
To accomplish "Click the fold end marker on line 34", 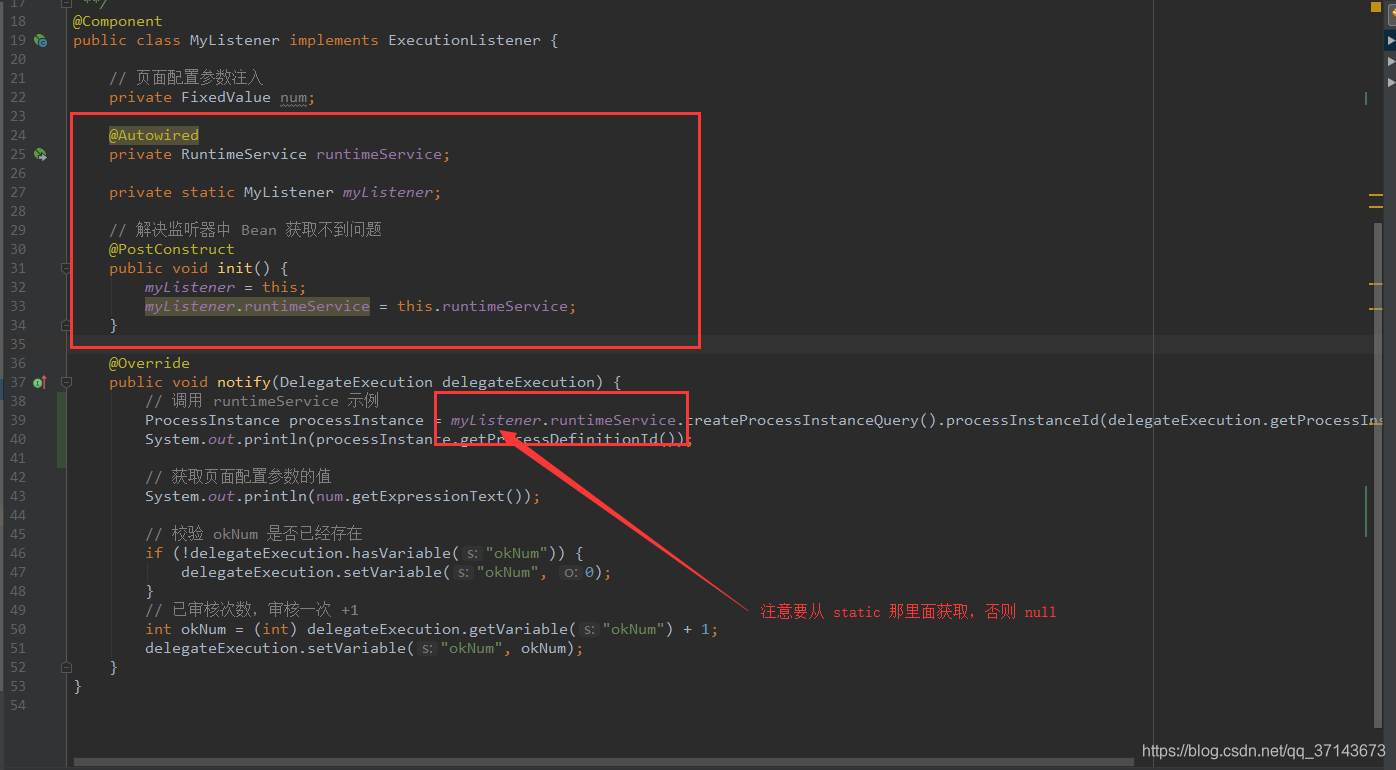I will [66, 325].
